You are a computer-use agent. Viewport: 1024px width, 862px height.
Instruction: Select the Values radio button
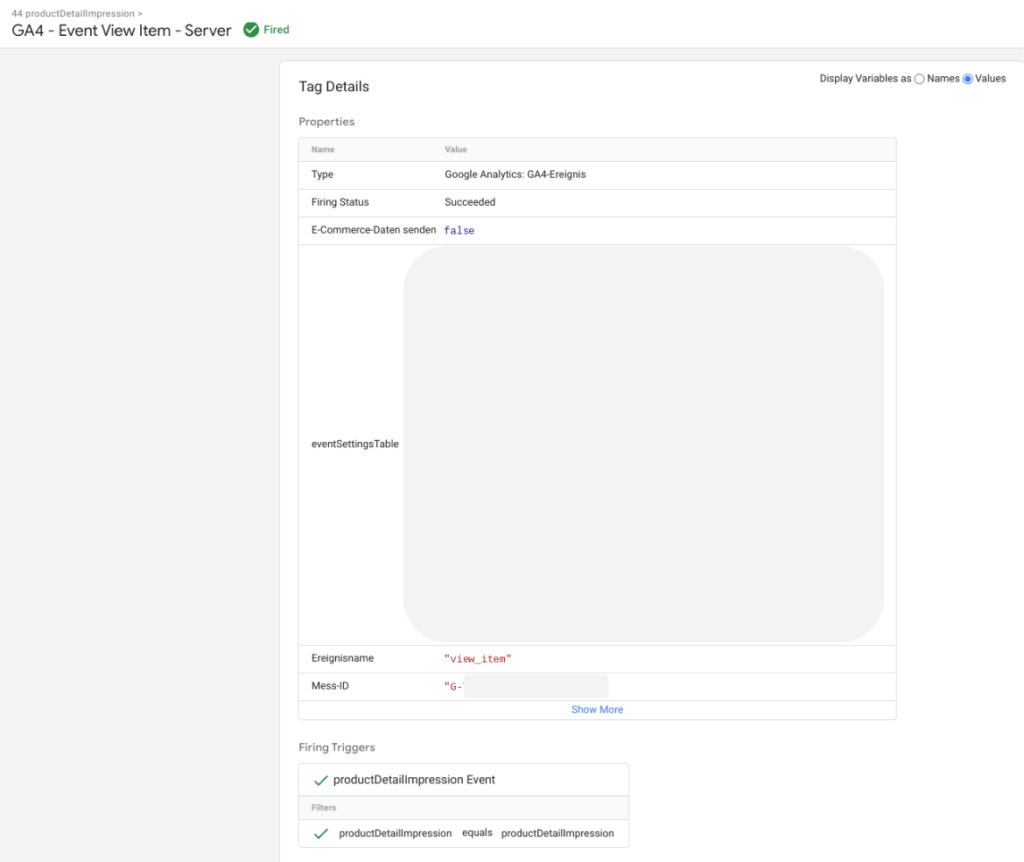click(966, 78)
